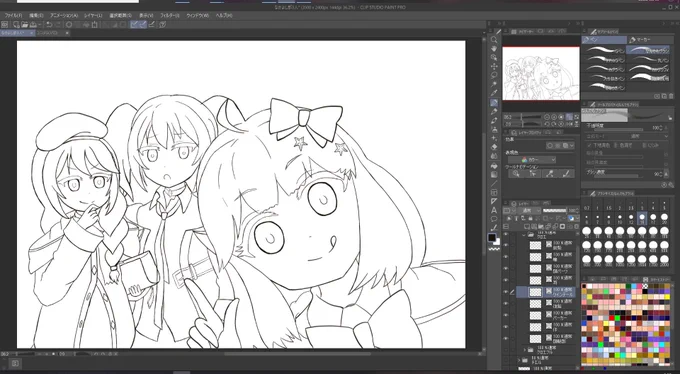The image size is (680, 374).
Task: Hide the top open folder layer
Action: tap(506, 235)
